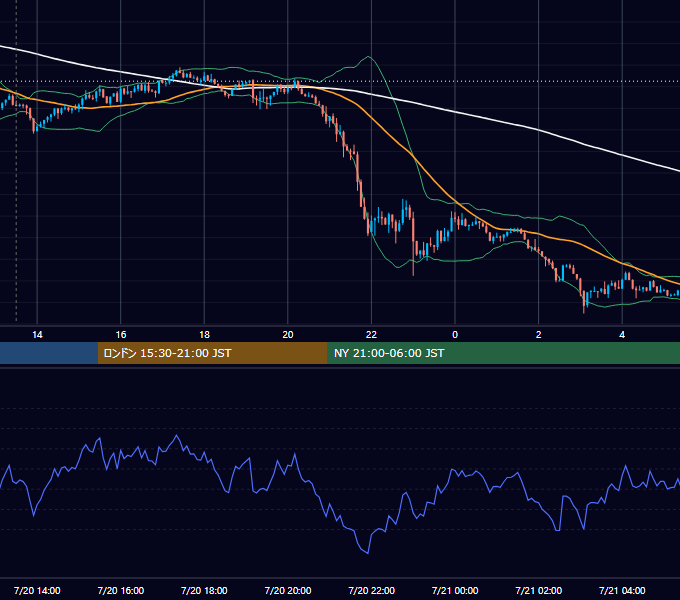Click the 7/20 14:00 indicator time label
The height and width of the screenshot is (600, 680).
coord(37,590)
